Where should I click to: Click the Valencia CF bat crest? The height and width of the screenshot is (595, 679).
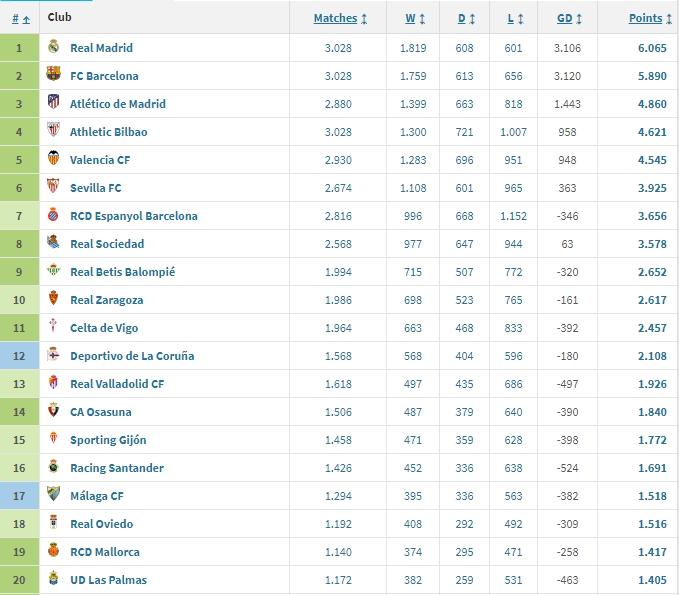pyautogui.click(x=54, y=160)
